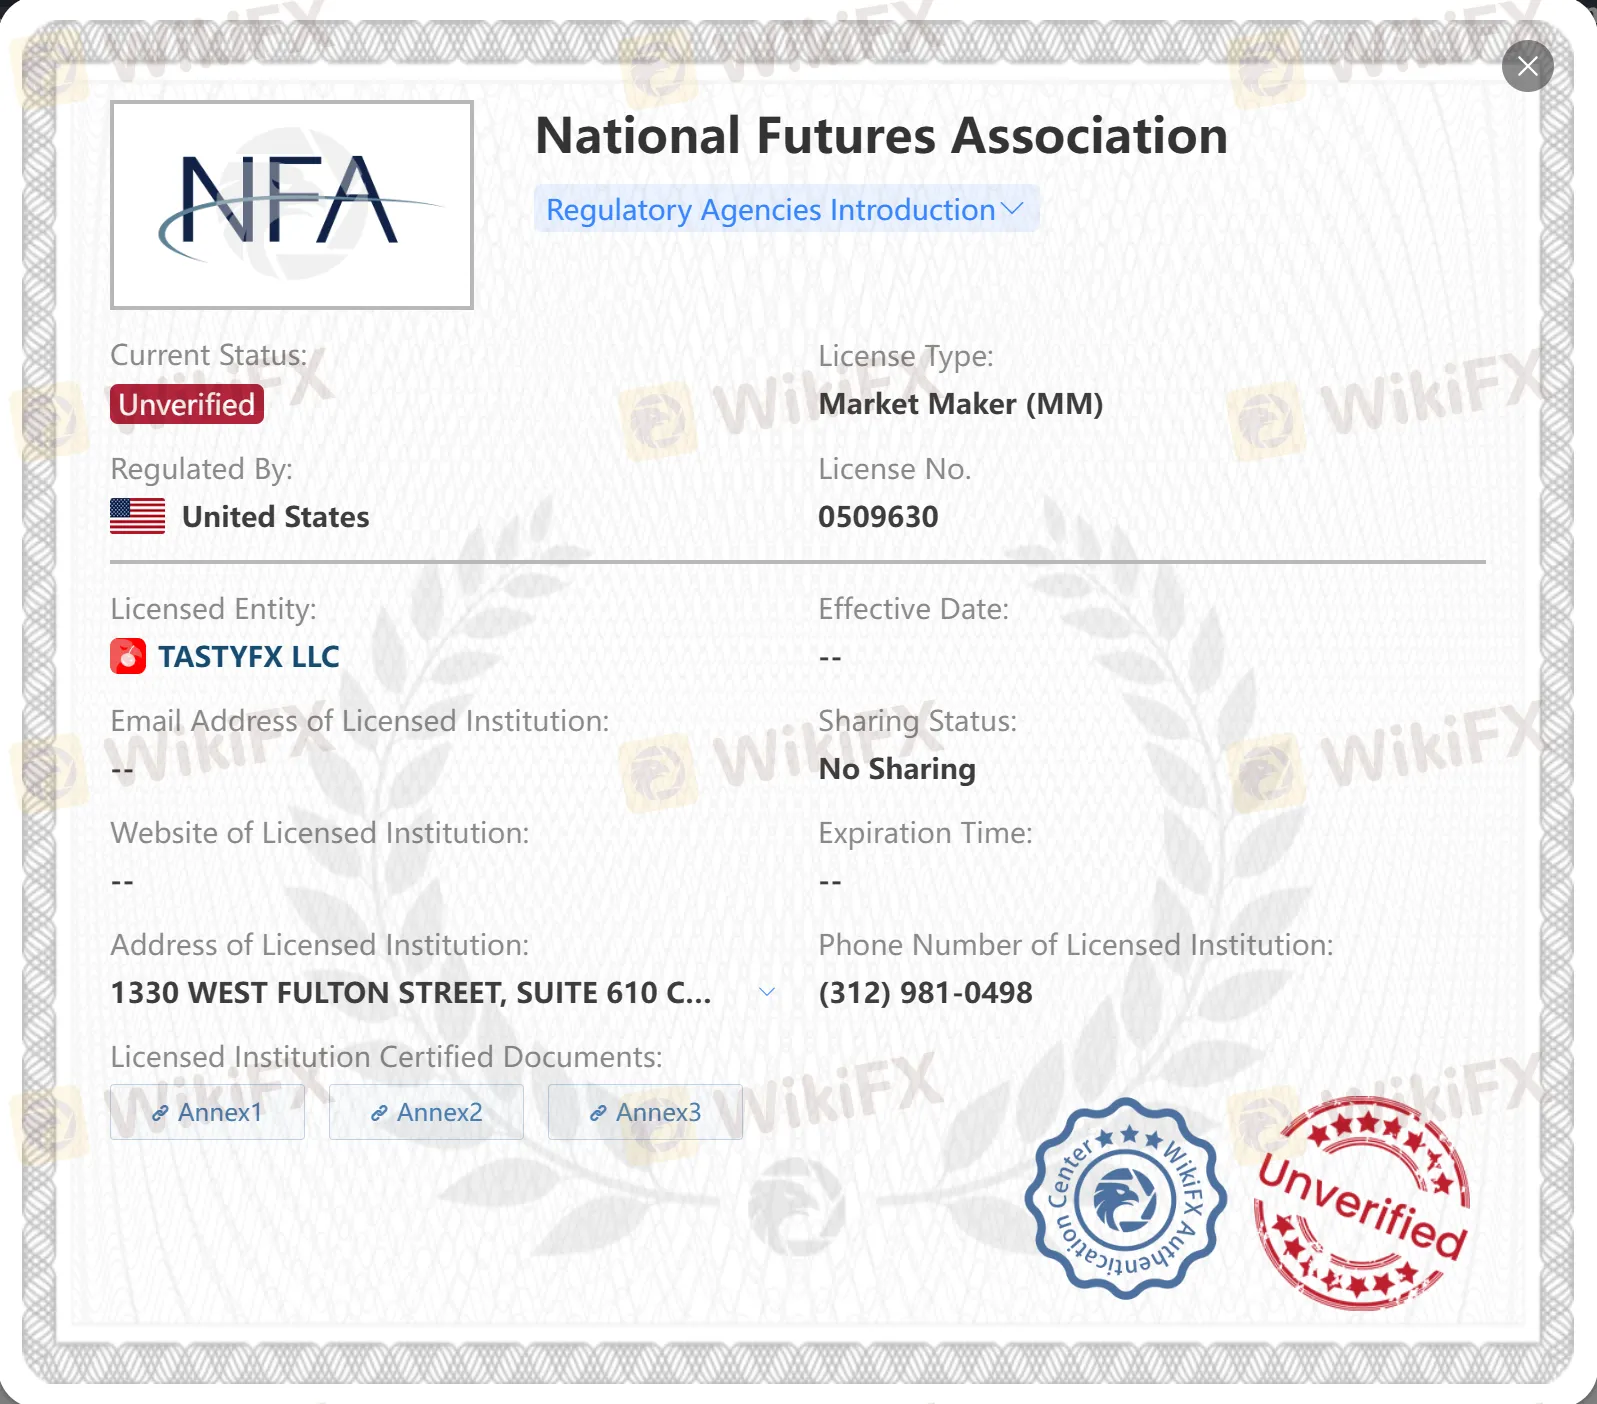Click the NFA logo image

pyautogui.click(x=292, y=205)
